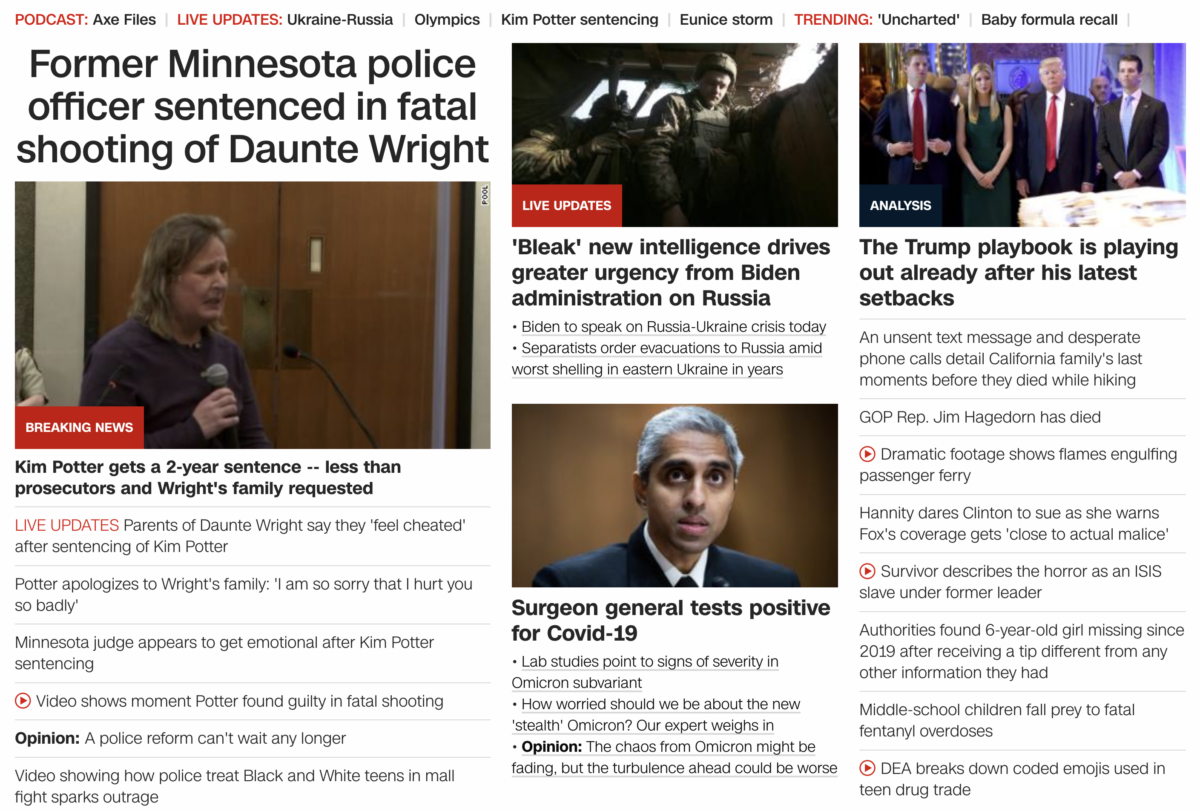
Task: Click play icon next to 'Dramatic footage shows flames'
Action: 868,454
